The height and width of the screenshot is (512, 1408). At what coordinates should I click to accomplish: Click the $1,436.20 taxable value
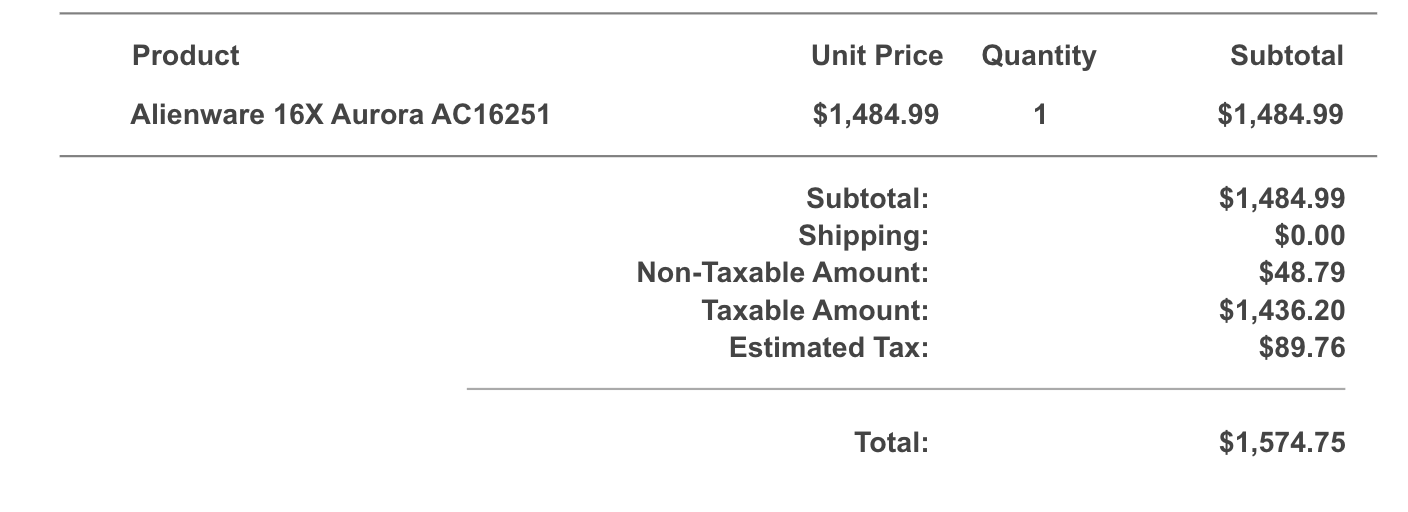[1281, 311]
